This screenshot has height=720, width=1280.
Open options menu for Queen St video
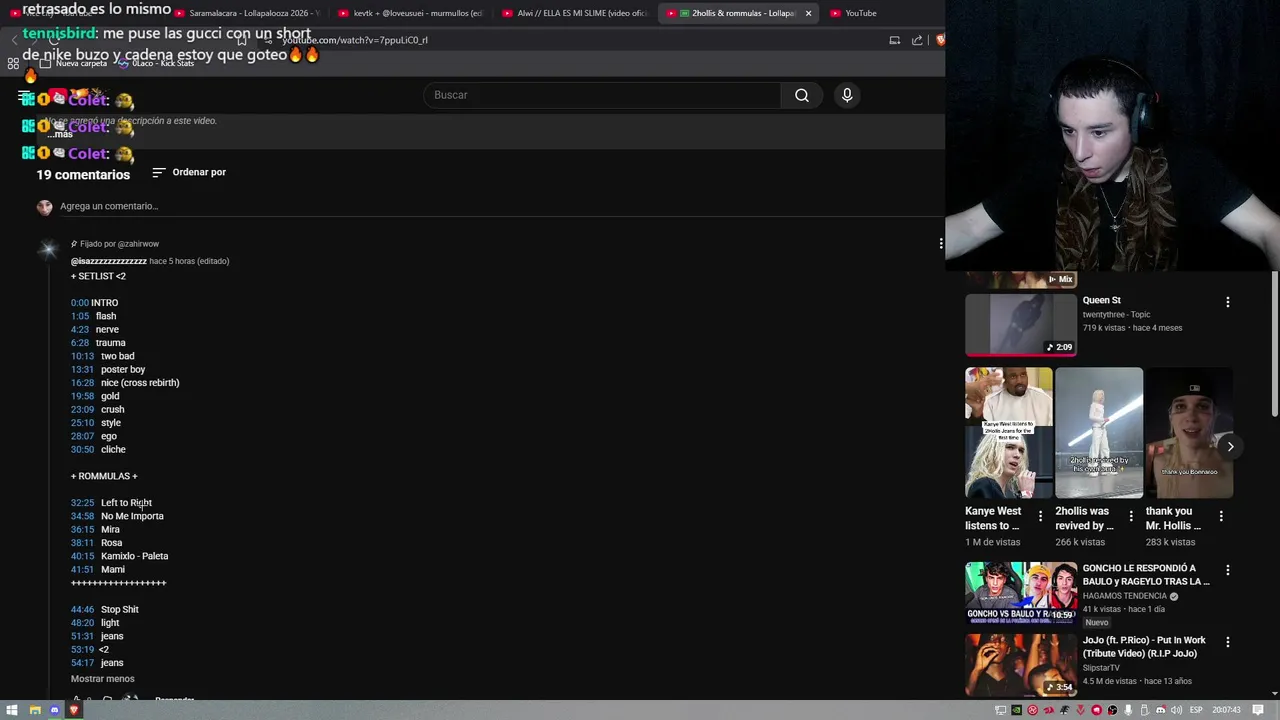(1228, 302)
